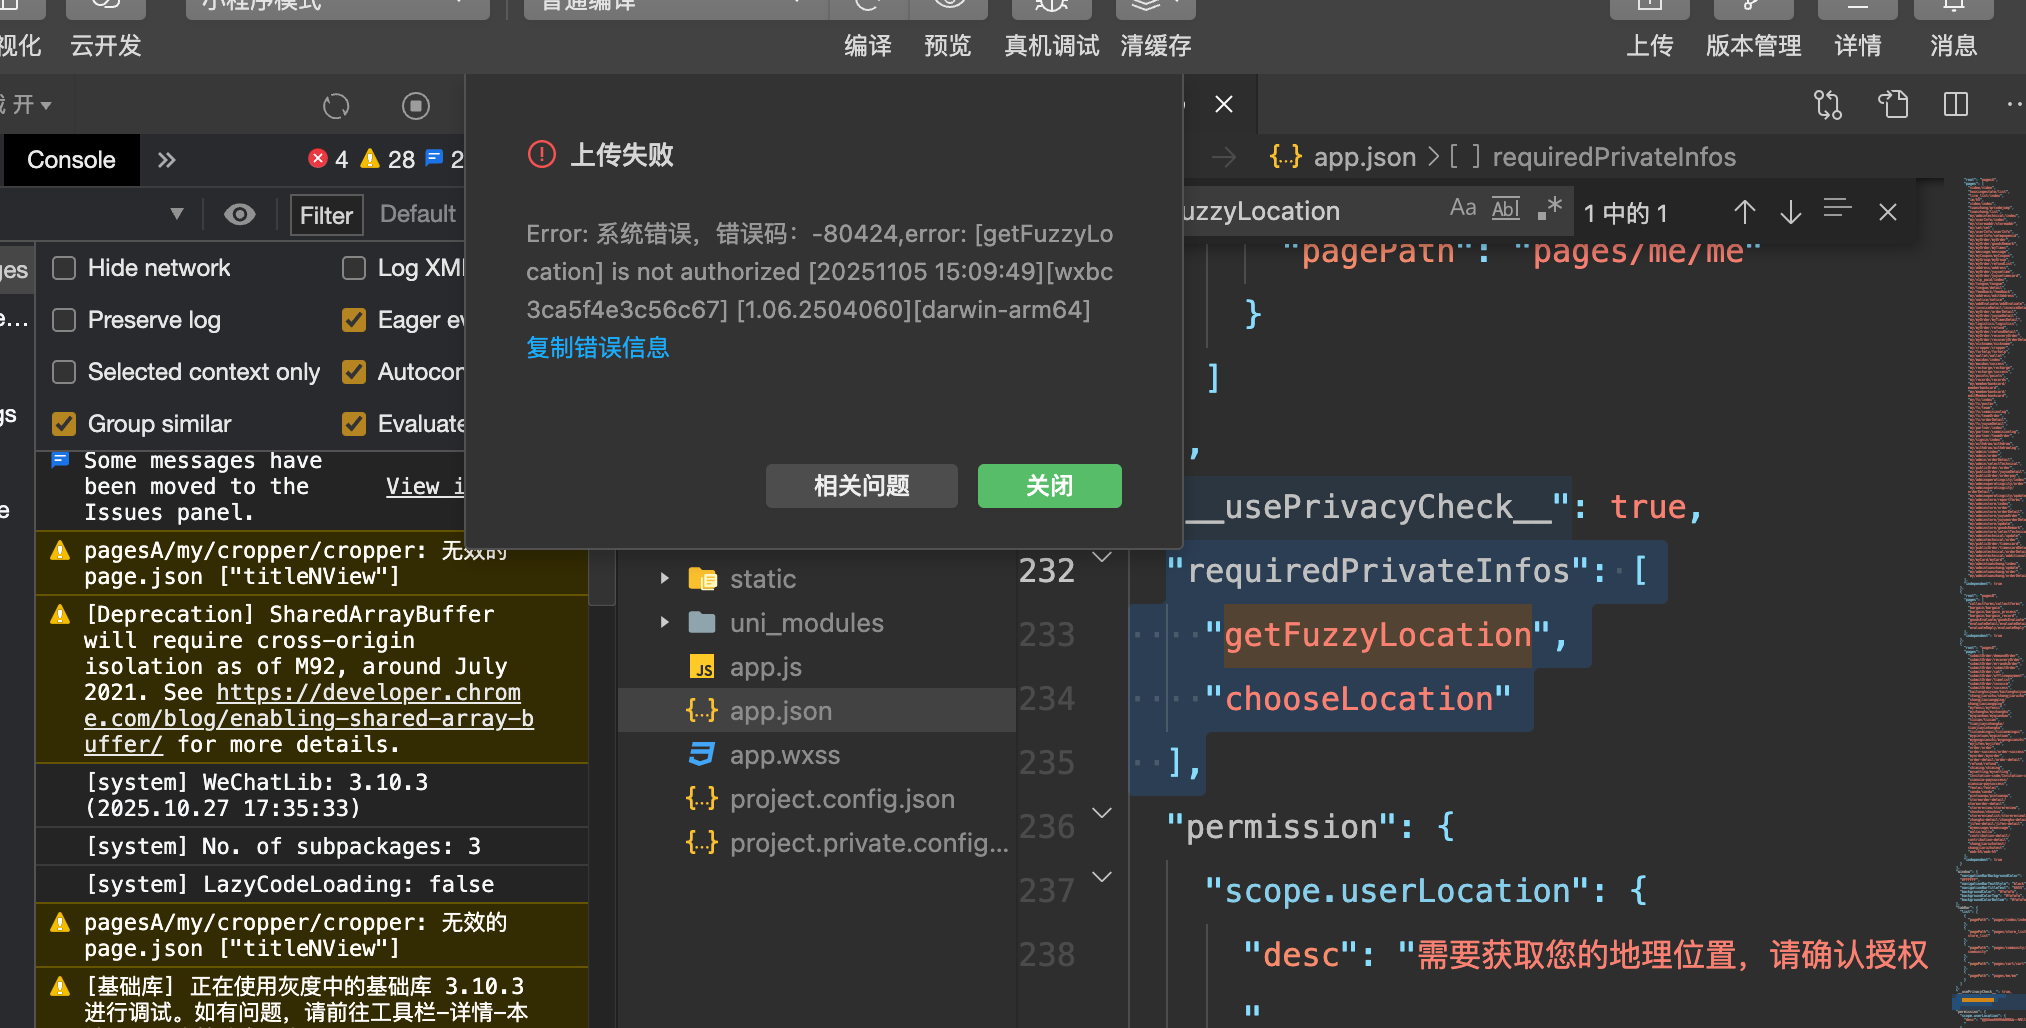Click the blue message count icon
This screenshot has height=1028, width=2026.
point(434,158)
